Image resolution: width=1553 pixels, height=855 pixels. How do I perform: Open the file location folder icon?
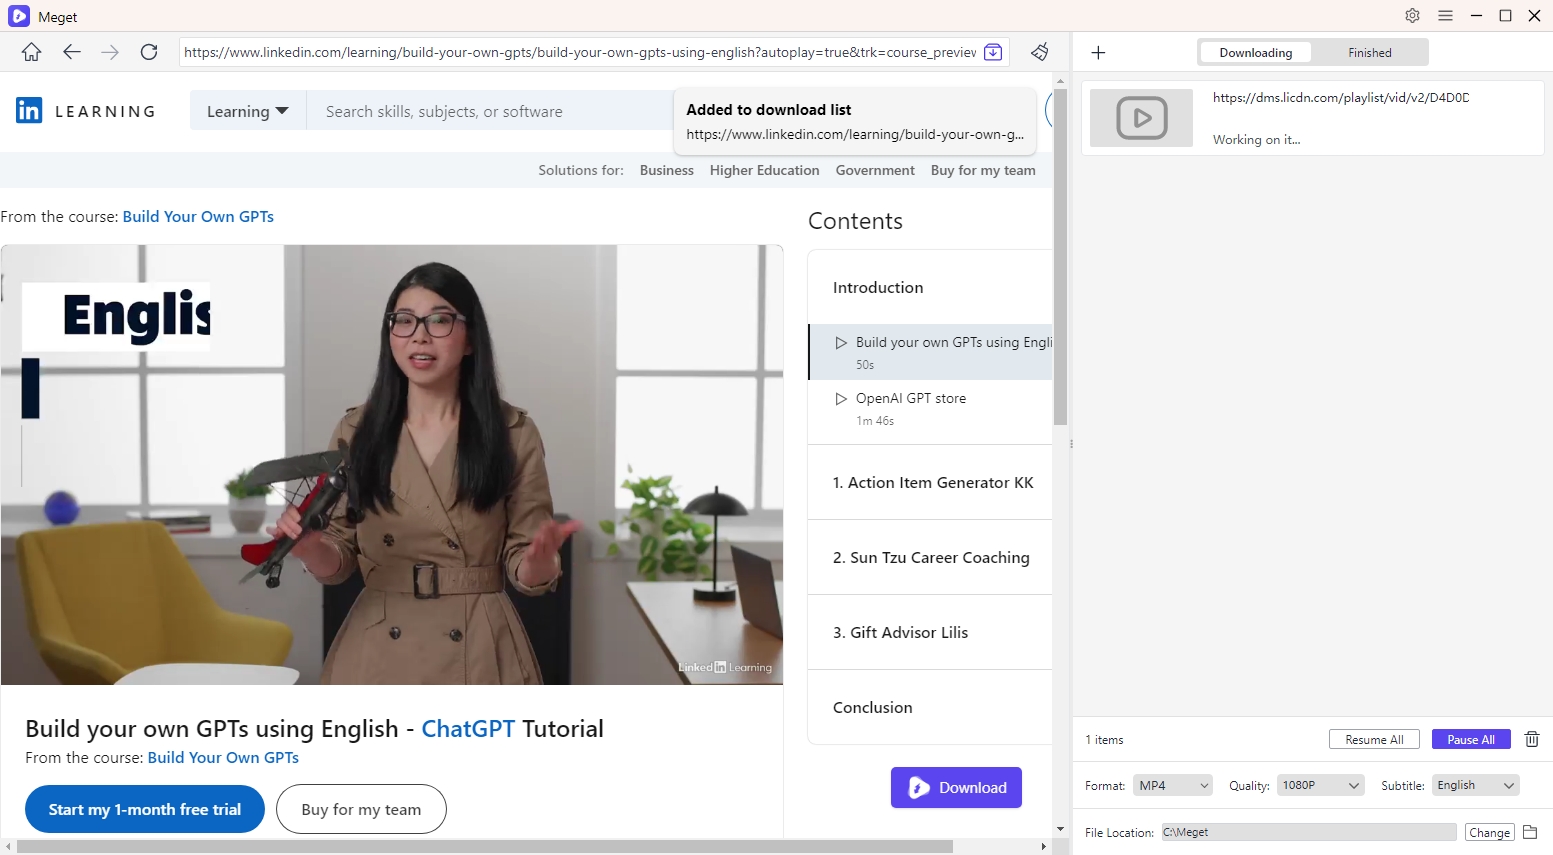coord(1530,832)
